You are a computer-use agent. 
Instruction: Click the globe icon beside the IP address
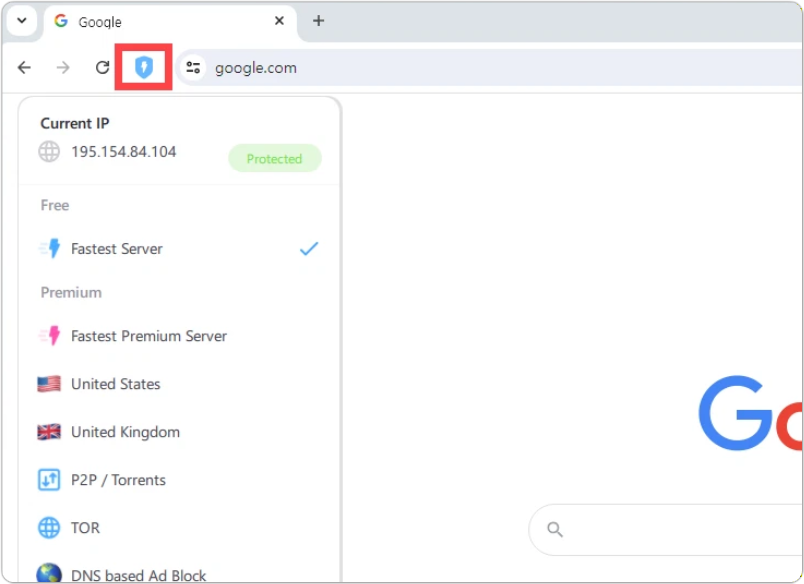point(49,152)
